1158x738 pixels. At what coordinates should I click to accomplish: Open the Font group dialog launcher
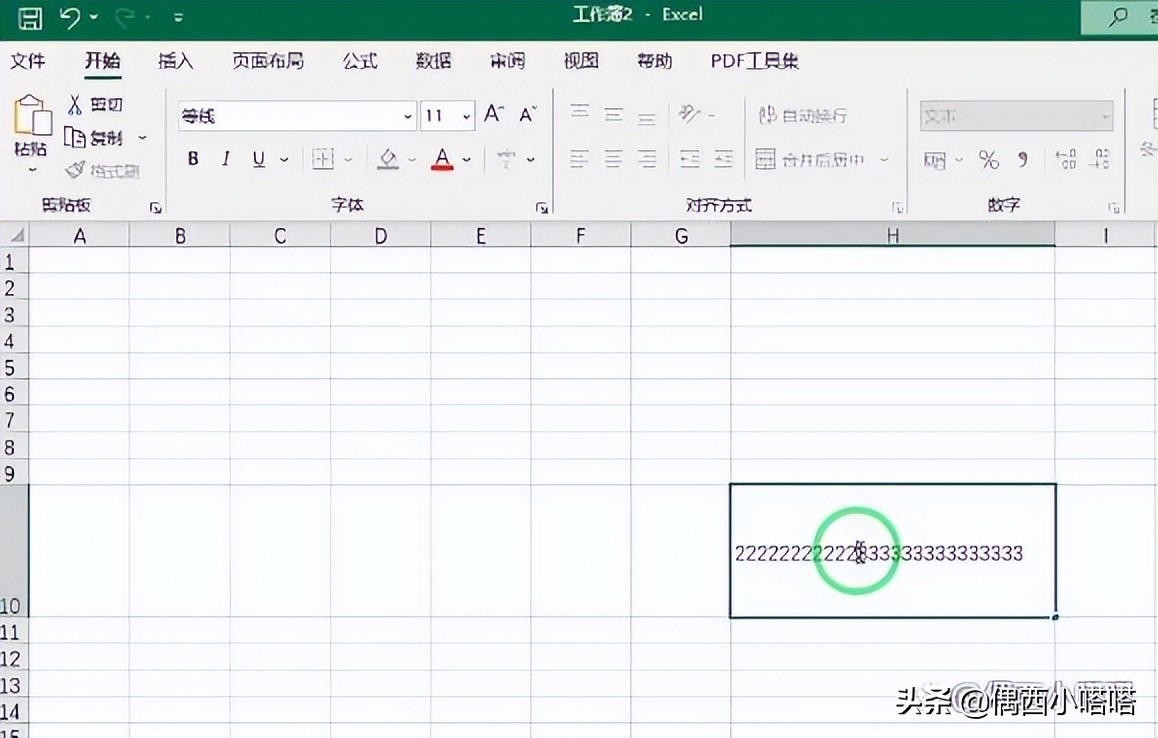(x=542, y=207)
